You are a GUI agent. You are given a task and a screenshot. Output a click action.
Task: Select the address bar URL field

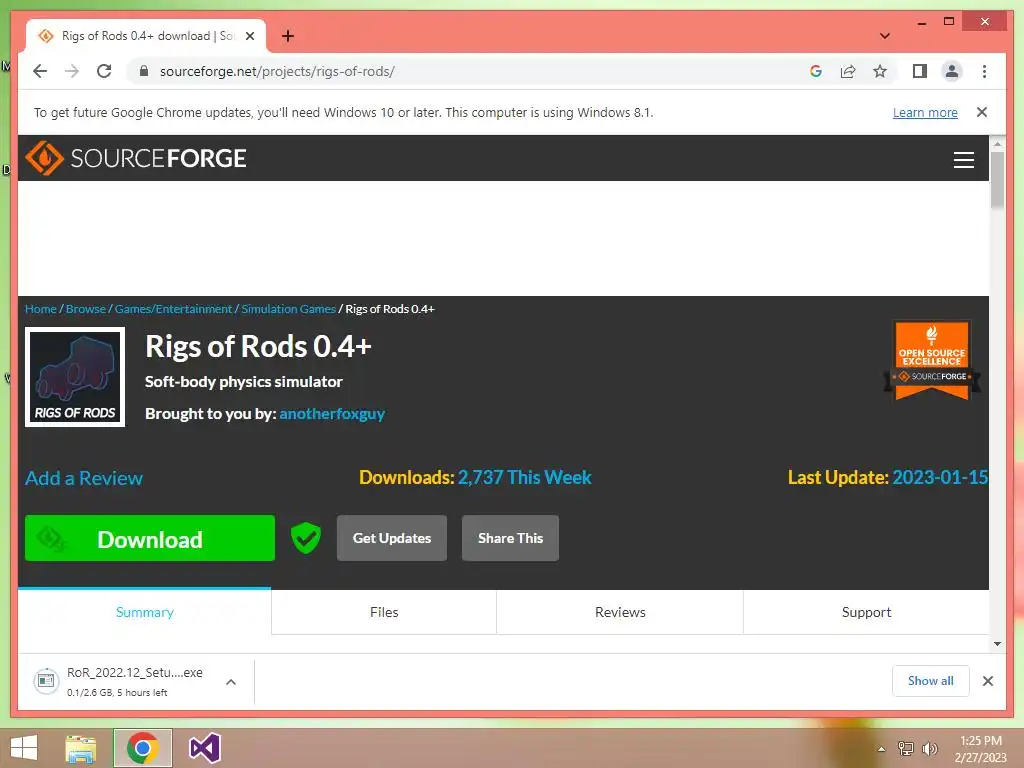coord(470,71)
